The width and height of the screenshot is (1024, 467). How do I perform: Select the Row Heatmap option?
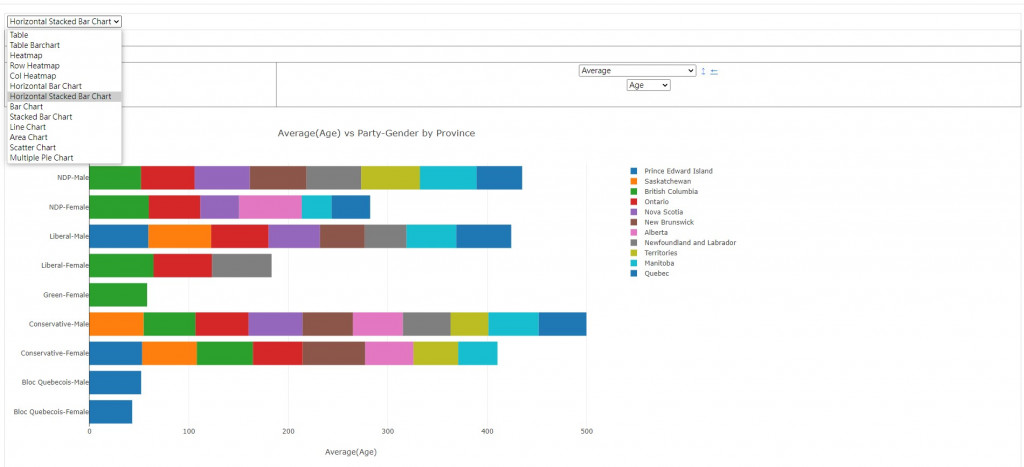point(64,66)
